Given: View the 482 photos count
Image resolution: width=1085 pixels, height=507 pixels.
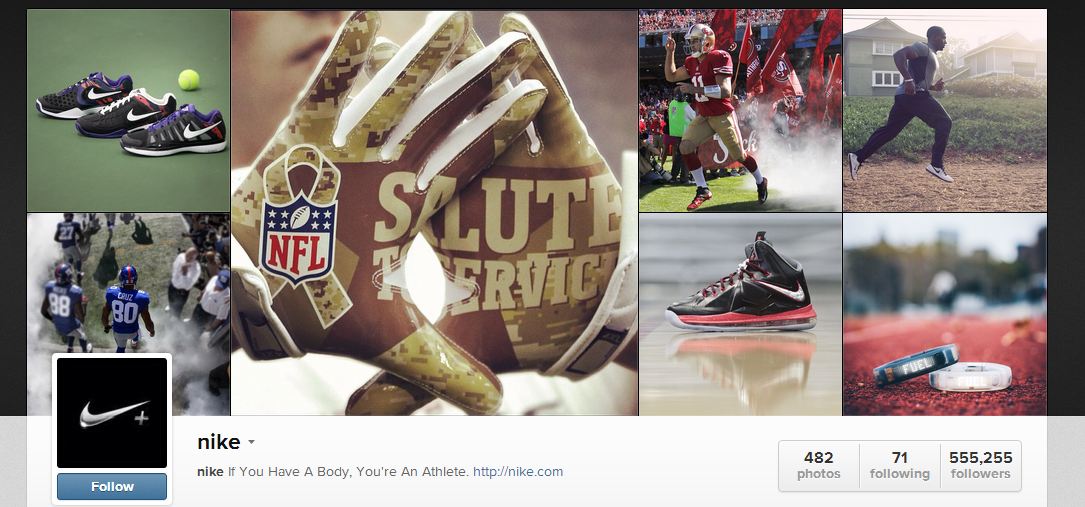Looking at the screenshot, I should [x=819, y=465].
